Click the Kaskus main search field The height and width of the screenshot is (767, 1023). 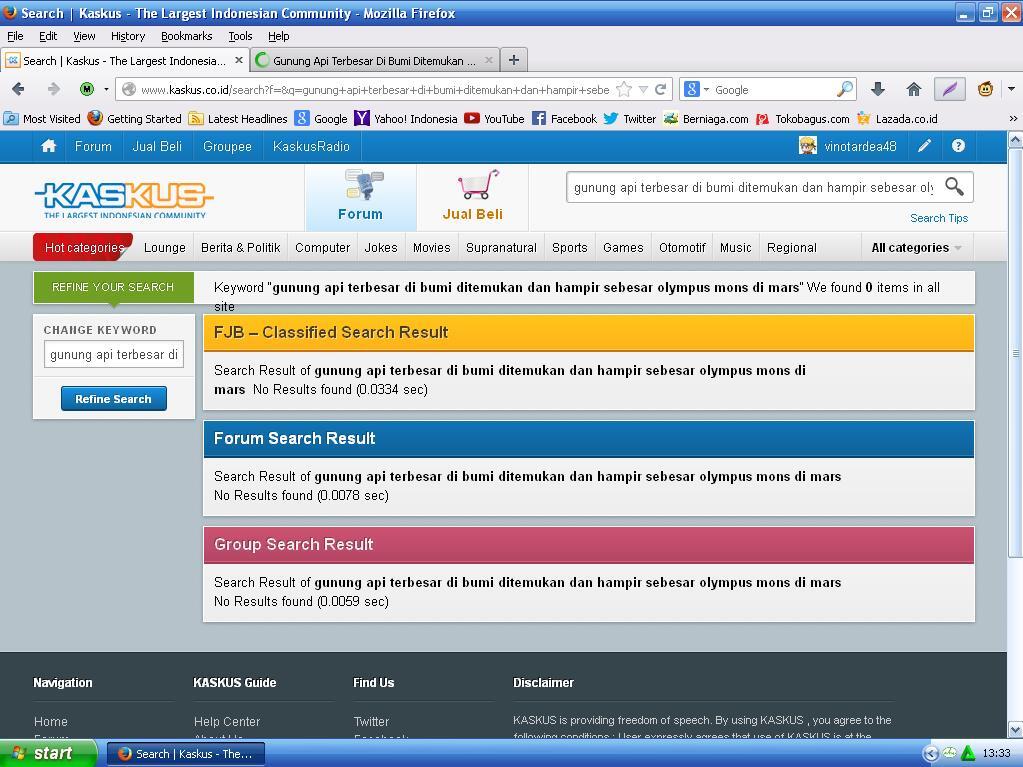point(753,187)
